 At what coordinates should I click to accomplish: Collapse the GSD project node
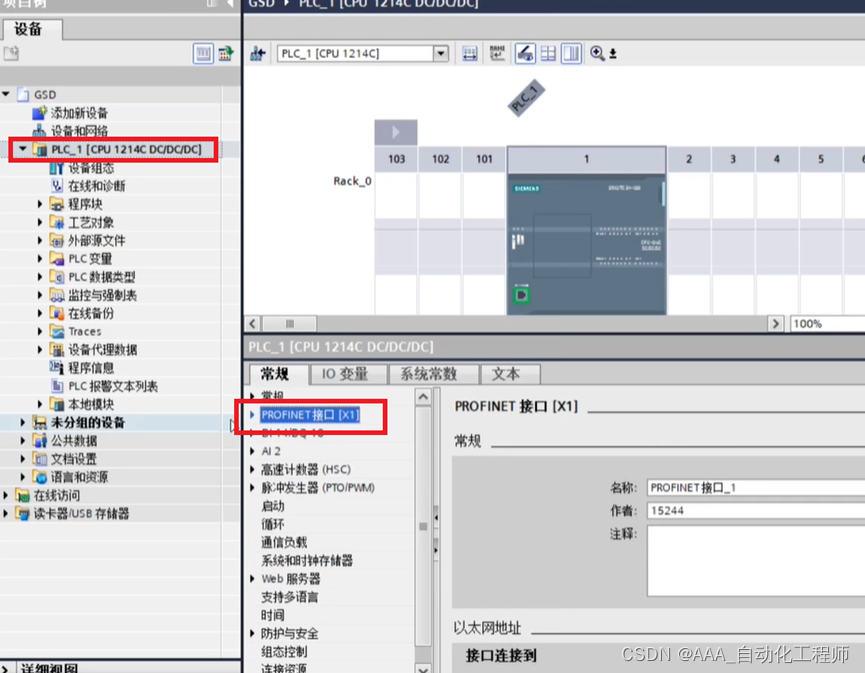[6, 94]
